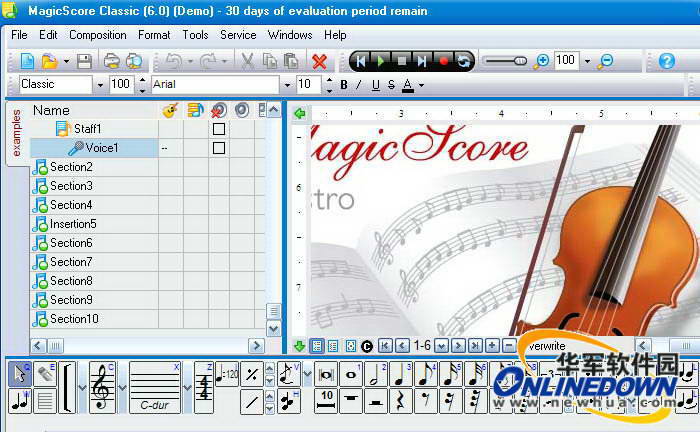The width and height of the screenshot is (700, 432).
Task: Create a new score document
Action: (x=28, y=61)
